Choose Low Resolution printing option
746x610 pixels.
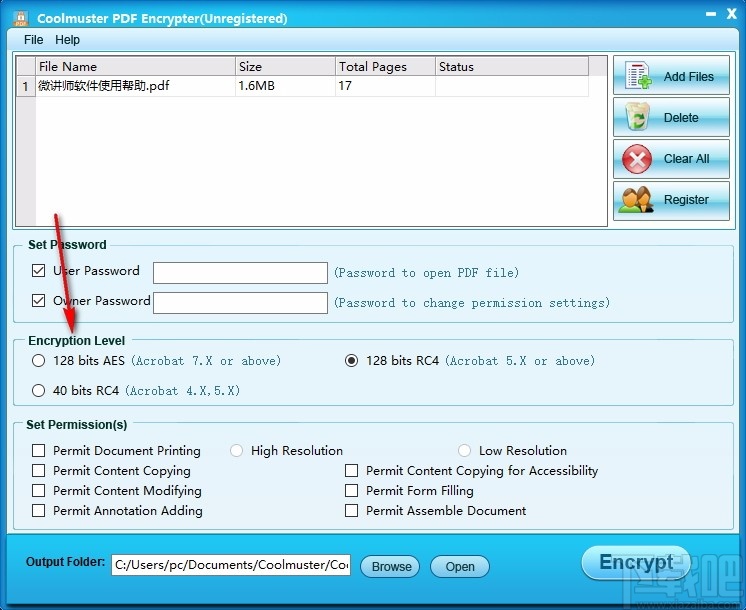[464, 450]
